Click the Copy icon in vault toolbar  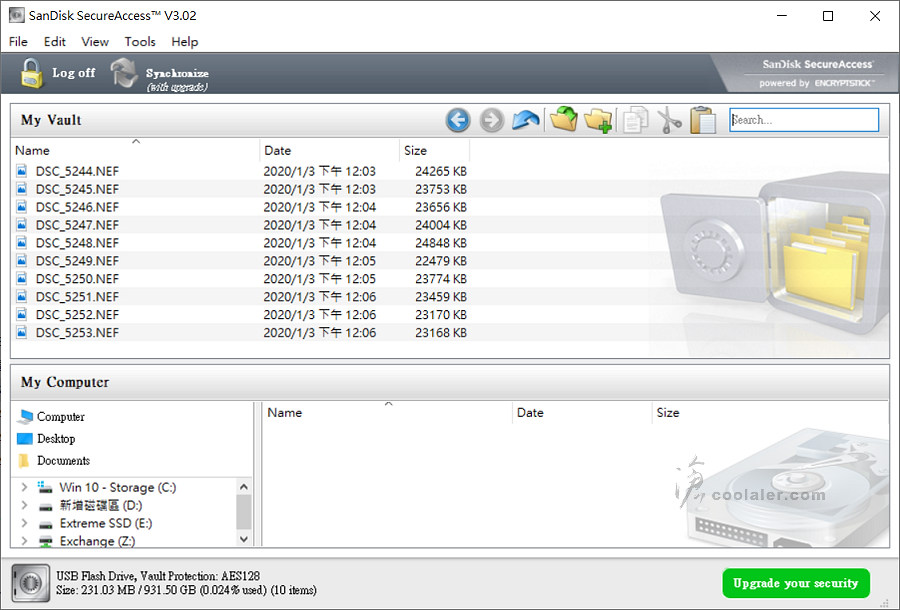(x=635, y=120)
